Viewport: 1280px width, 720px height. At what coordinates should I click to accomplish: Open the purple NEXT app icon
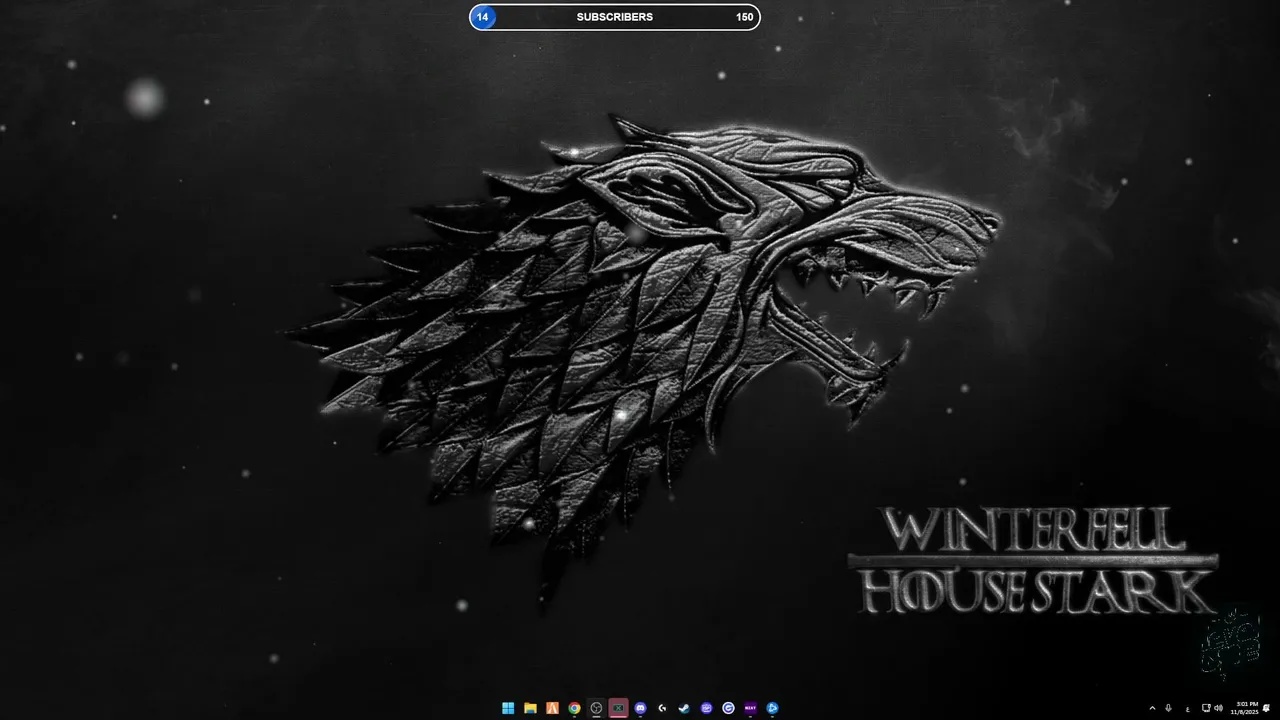[x=750, y=708]
